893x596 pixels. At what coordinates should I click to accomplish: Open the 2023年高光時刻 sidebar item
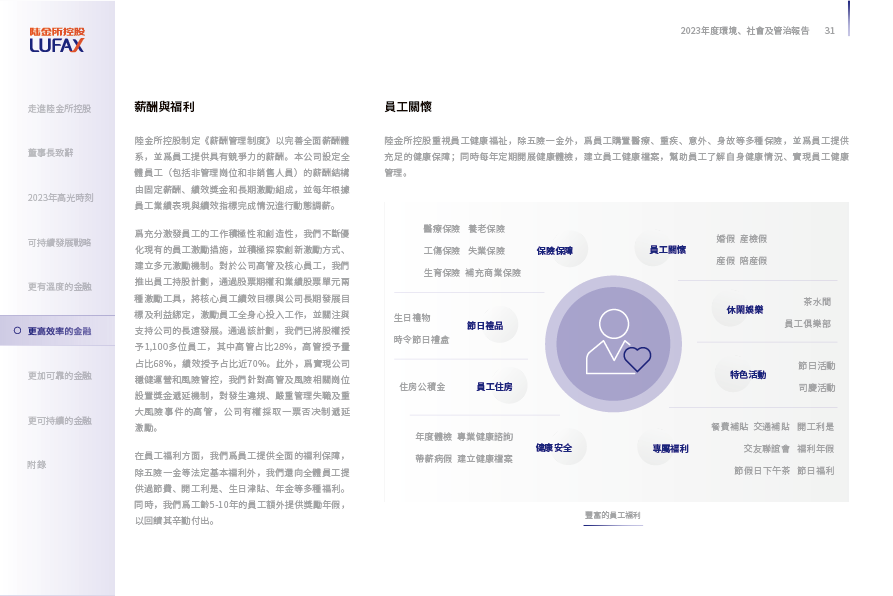pos(61,198)
